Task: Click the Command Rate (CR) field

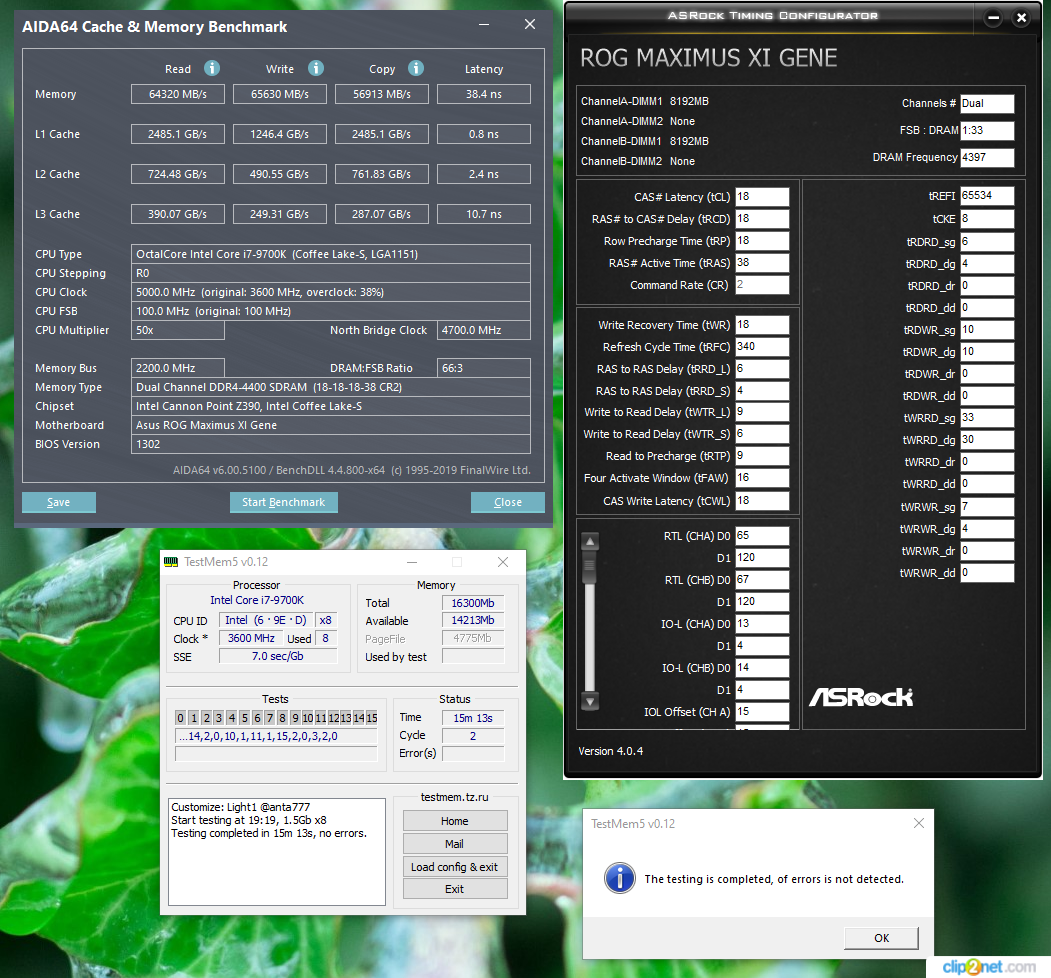Action: pos(762,285)
